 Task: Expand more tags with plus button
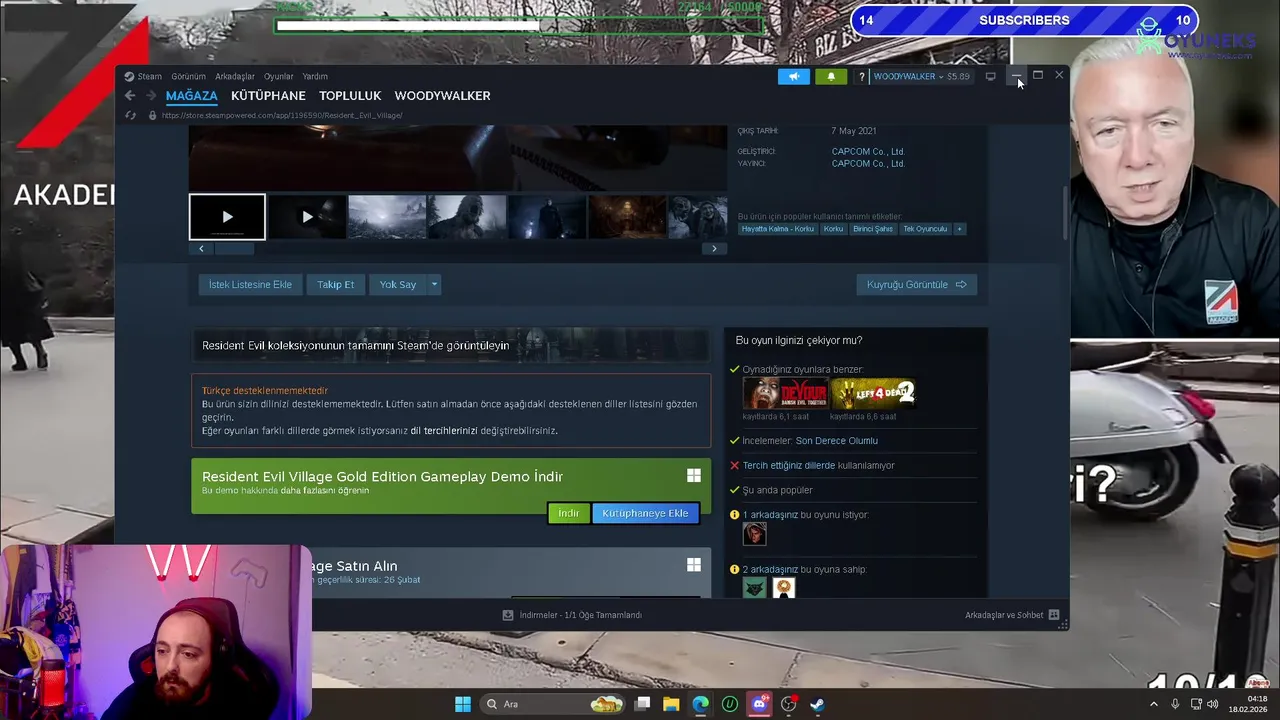[x=959, y=229]
